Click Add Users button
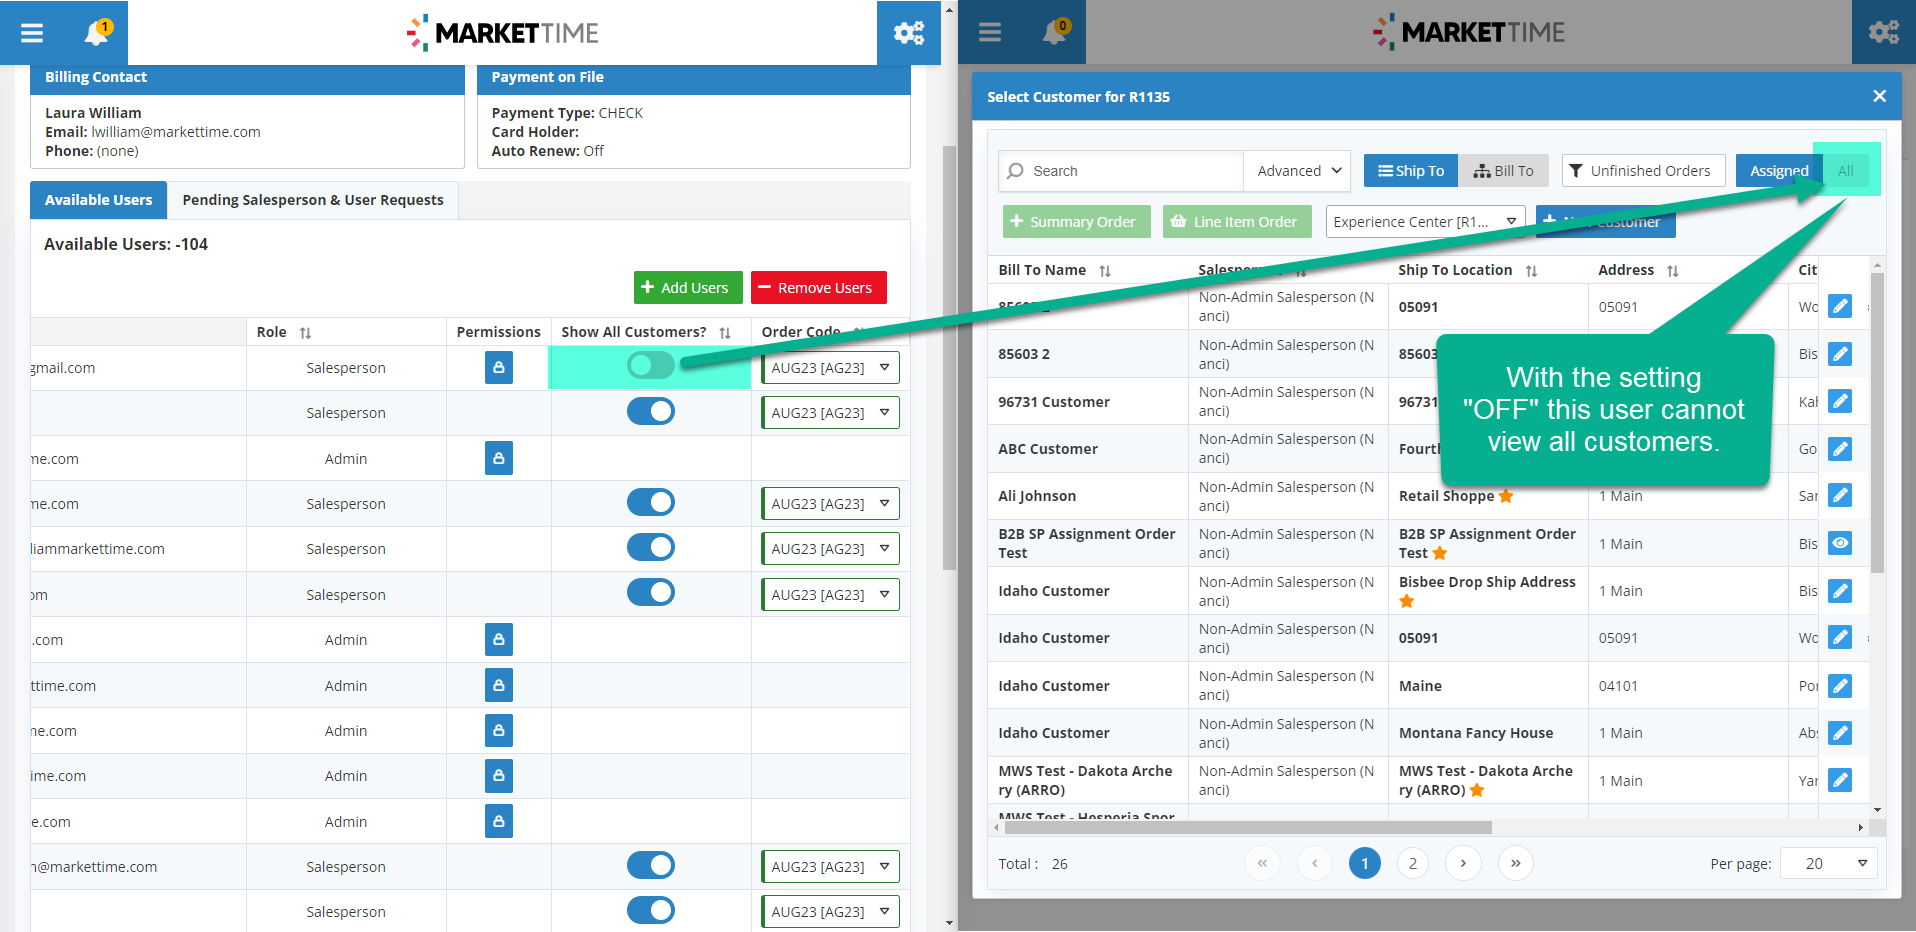 (688, 288)
